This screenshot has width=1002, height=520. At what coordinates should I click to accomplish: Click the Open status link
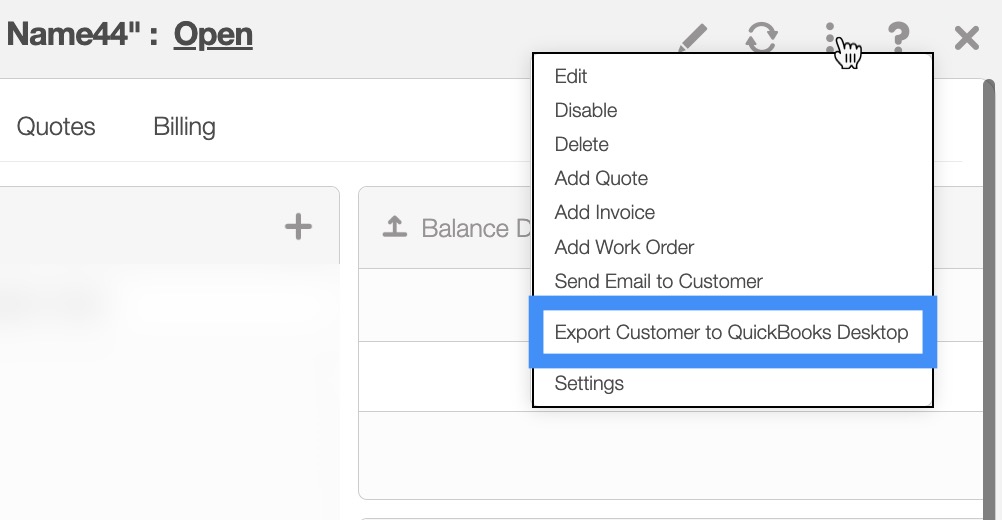click(x=213, y=35)
